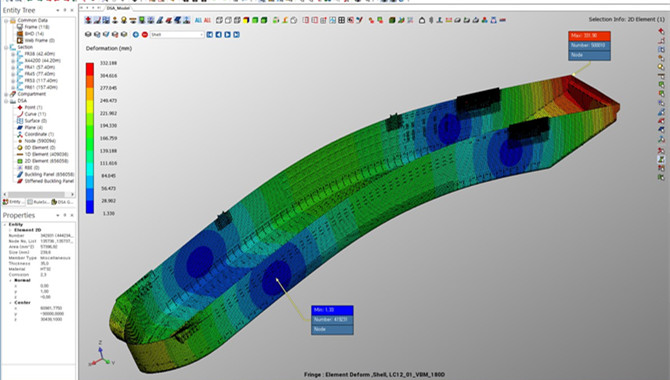Expand the FR38 (42.40m) section node

click(x=13, y=54)
